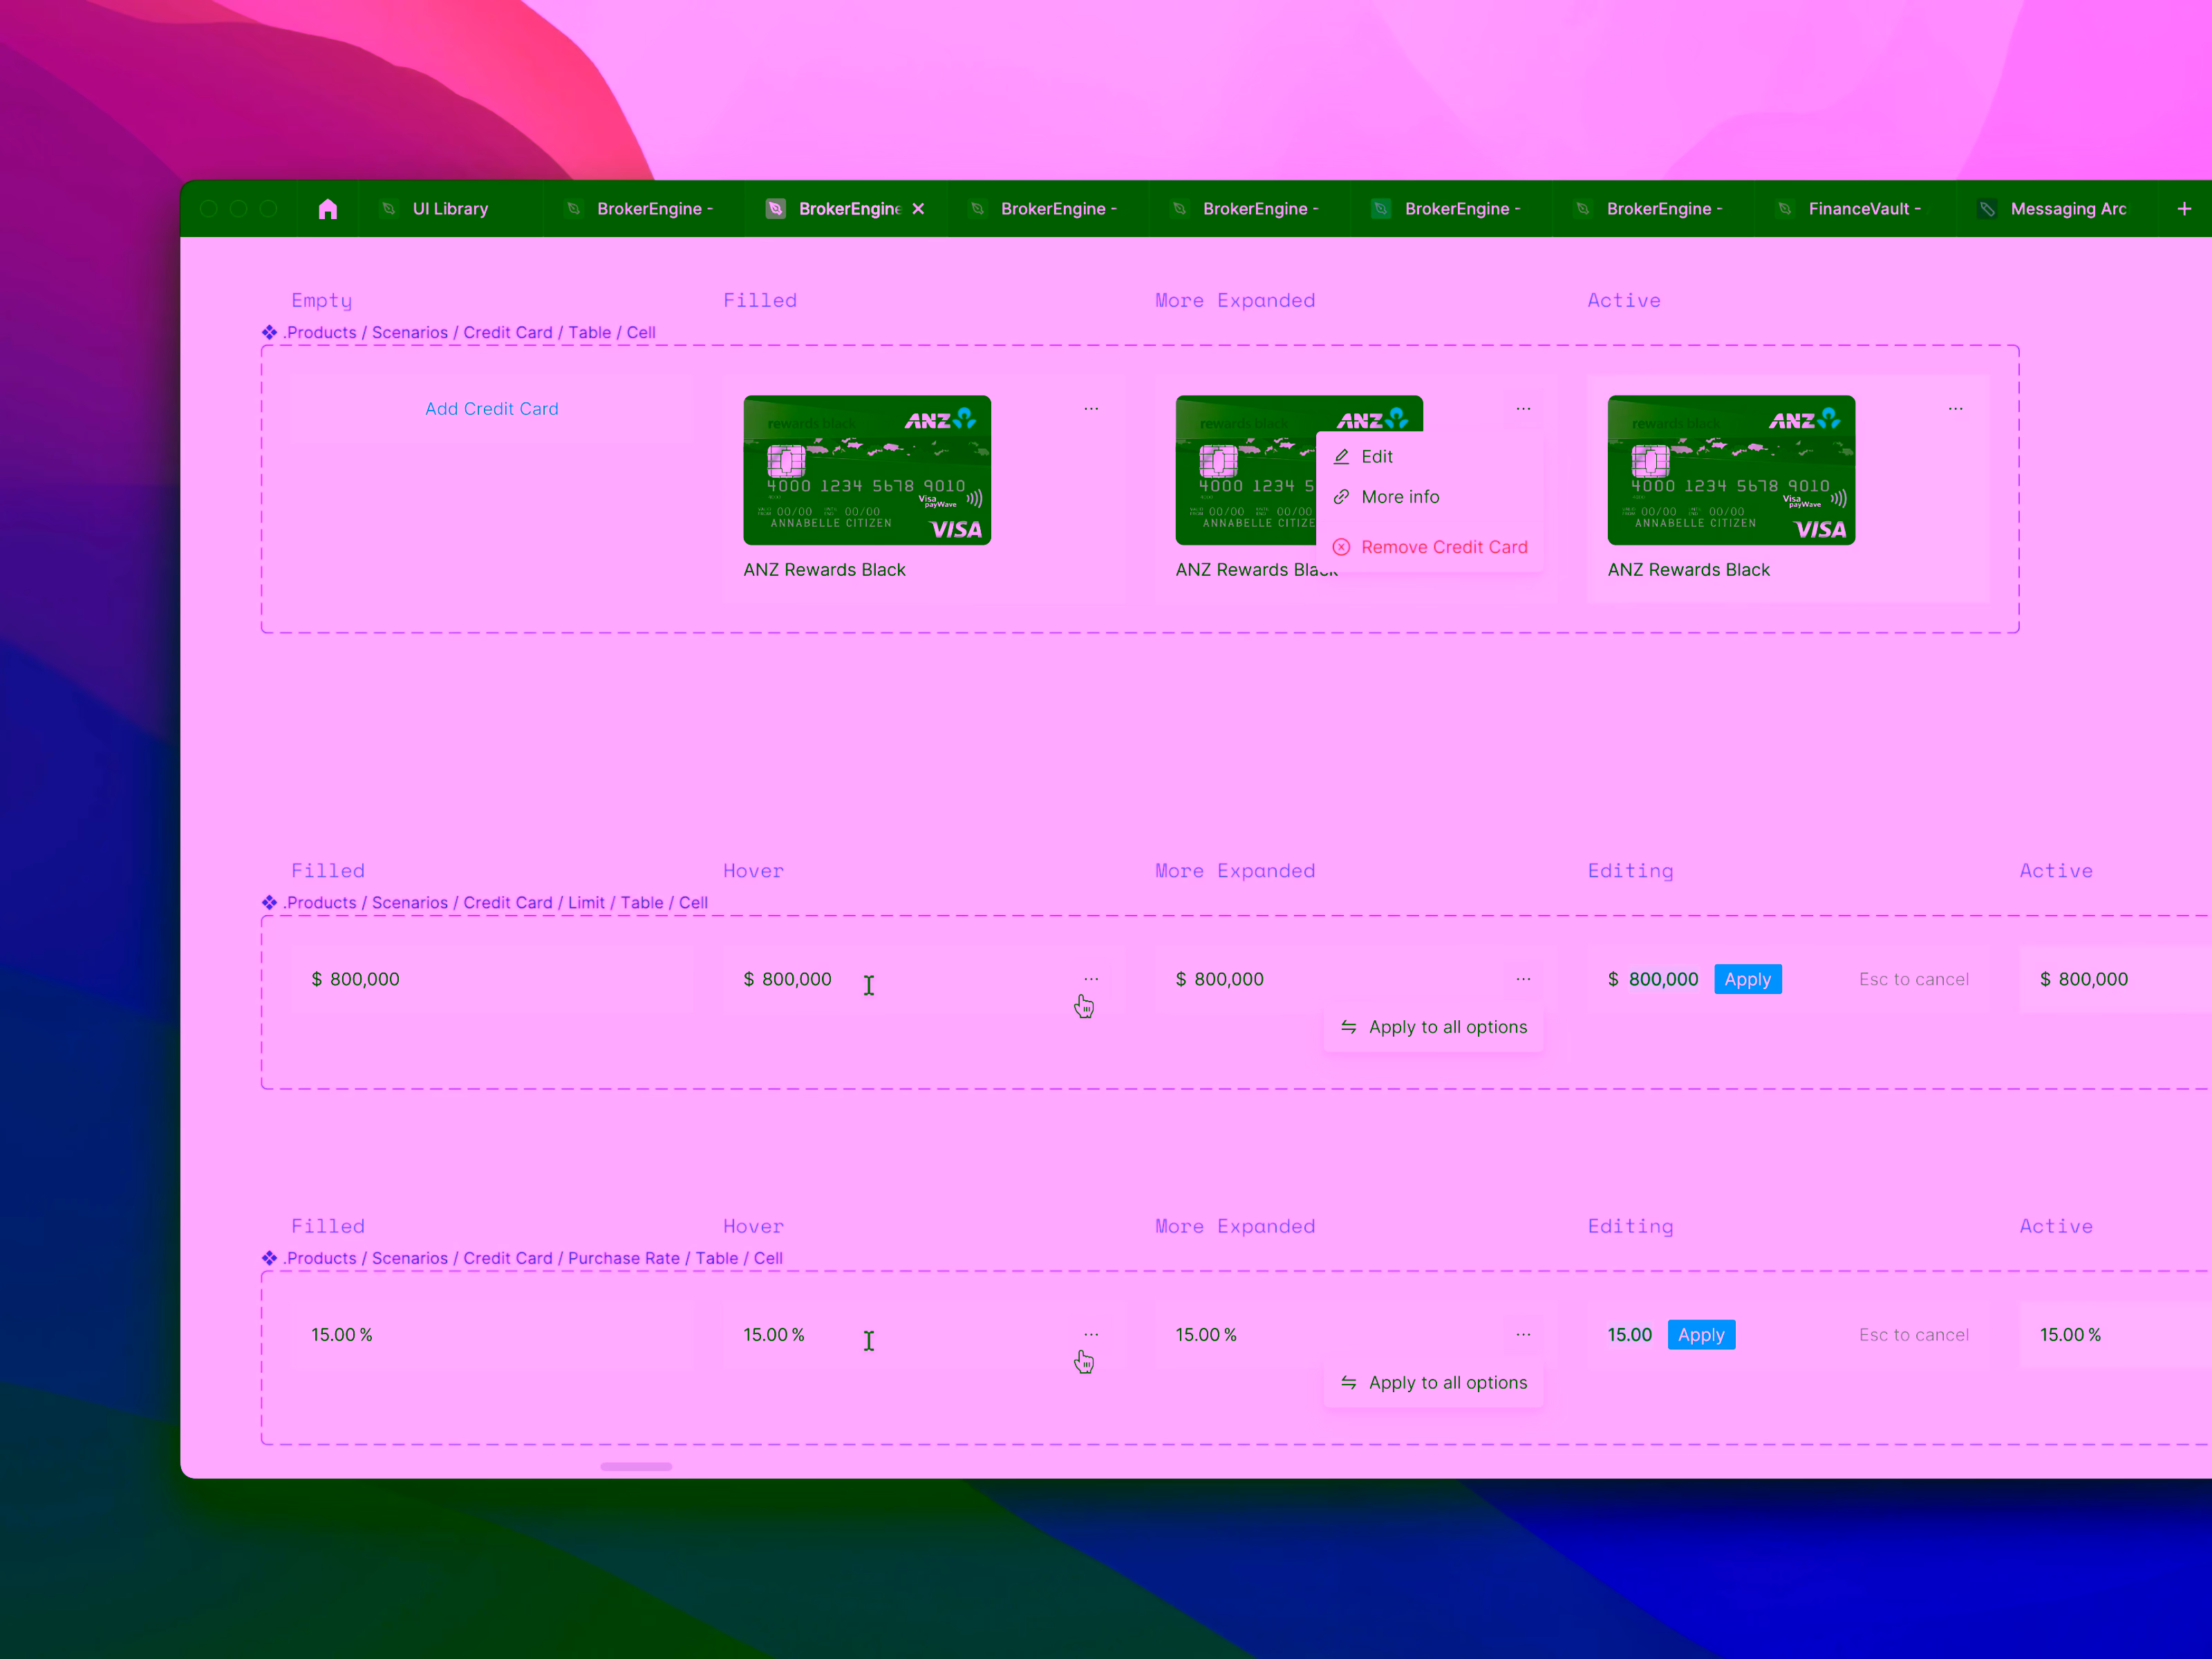Click Apply beside the 15.00 rate input
Screen dimensions: 2212x1659
pos(1701,1334)
